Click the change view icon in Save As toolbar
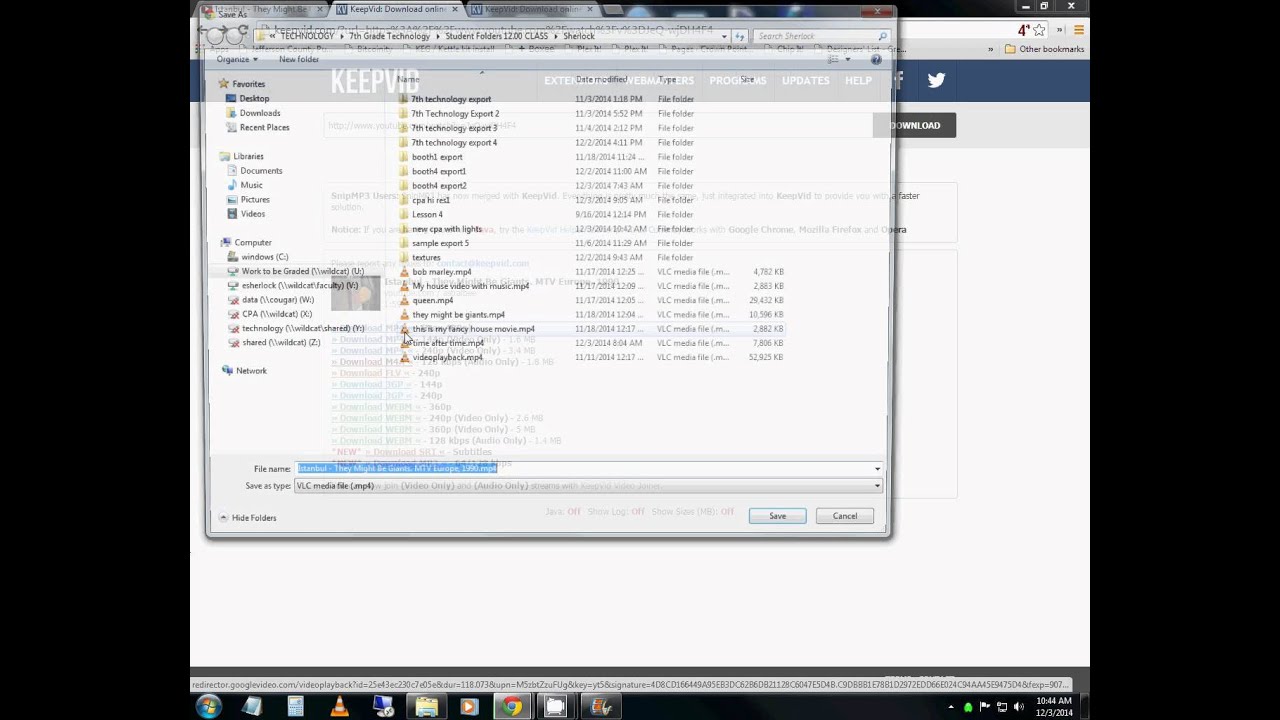Screen dimensions: 1280x720 coord(833,59)
